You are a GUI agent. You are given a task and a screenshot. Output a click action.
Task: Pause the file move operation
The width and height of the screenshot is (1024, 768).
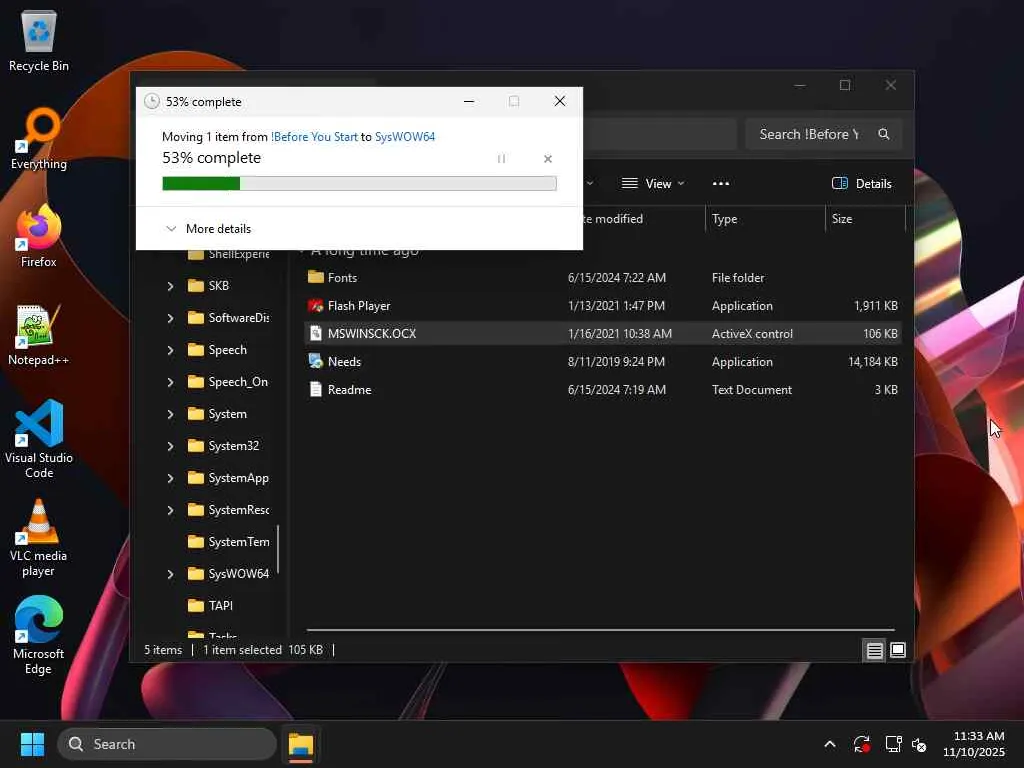502,159
